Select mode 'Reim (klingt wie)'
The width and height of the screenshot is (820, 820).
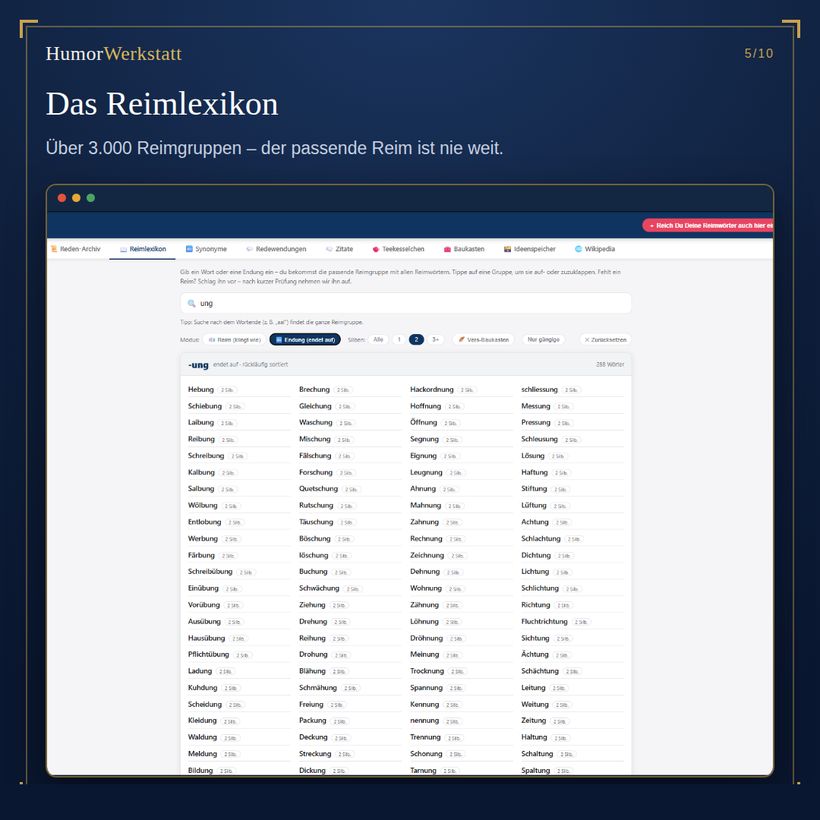click(x=234, y=339)
